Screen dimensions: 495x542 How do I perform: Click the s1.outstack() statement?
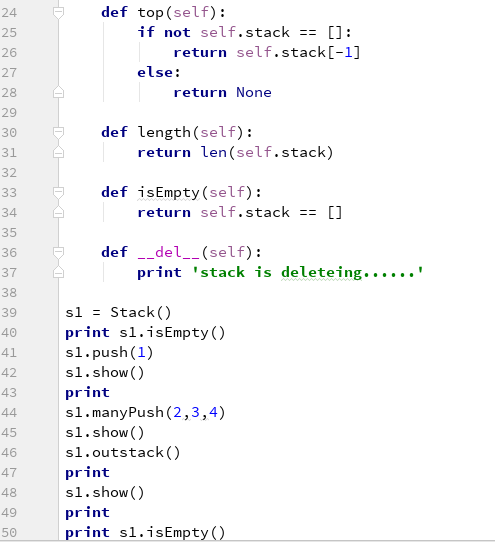[x=123, y=452]
